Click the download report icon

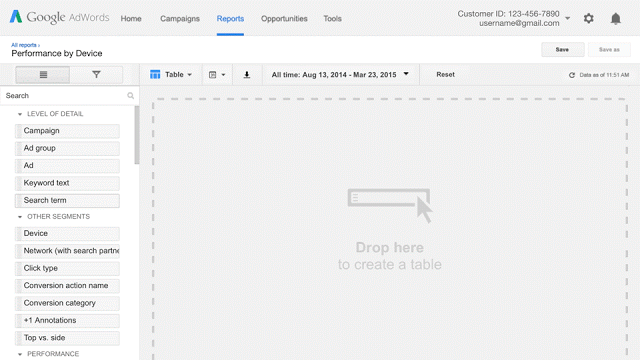(x=247, y=75)
